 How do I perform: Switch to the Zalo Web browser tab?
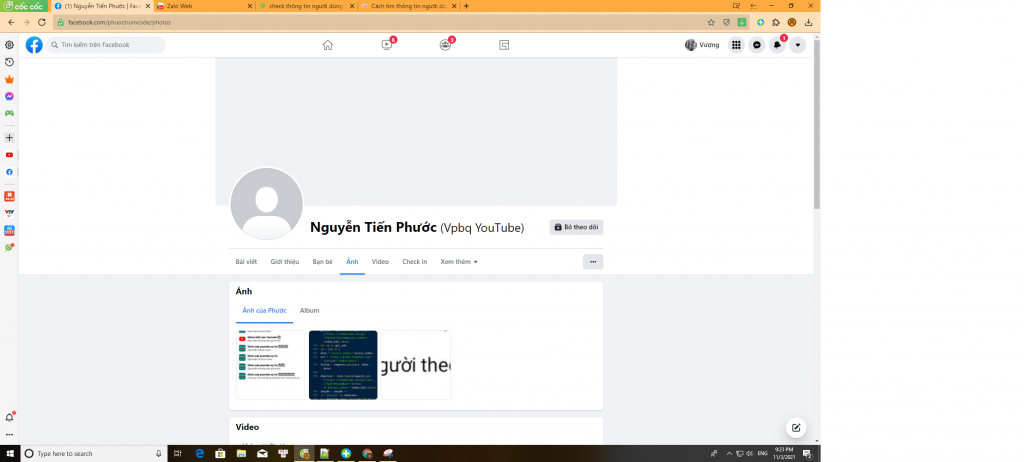tap(200, 6)
